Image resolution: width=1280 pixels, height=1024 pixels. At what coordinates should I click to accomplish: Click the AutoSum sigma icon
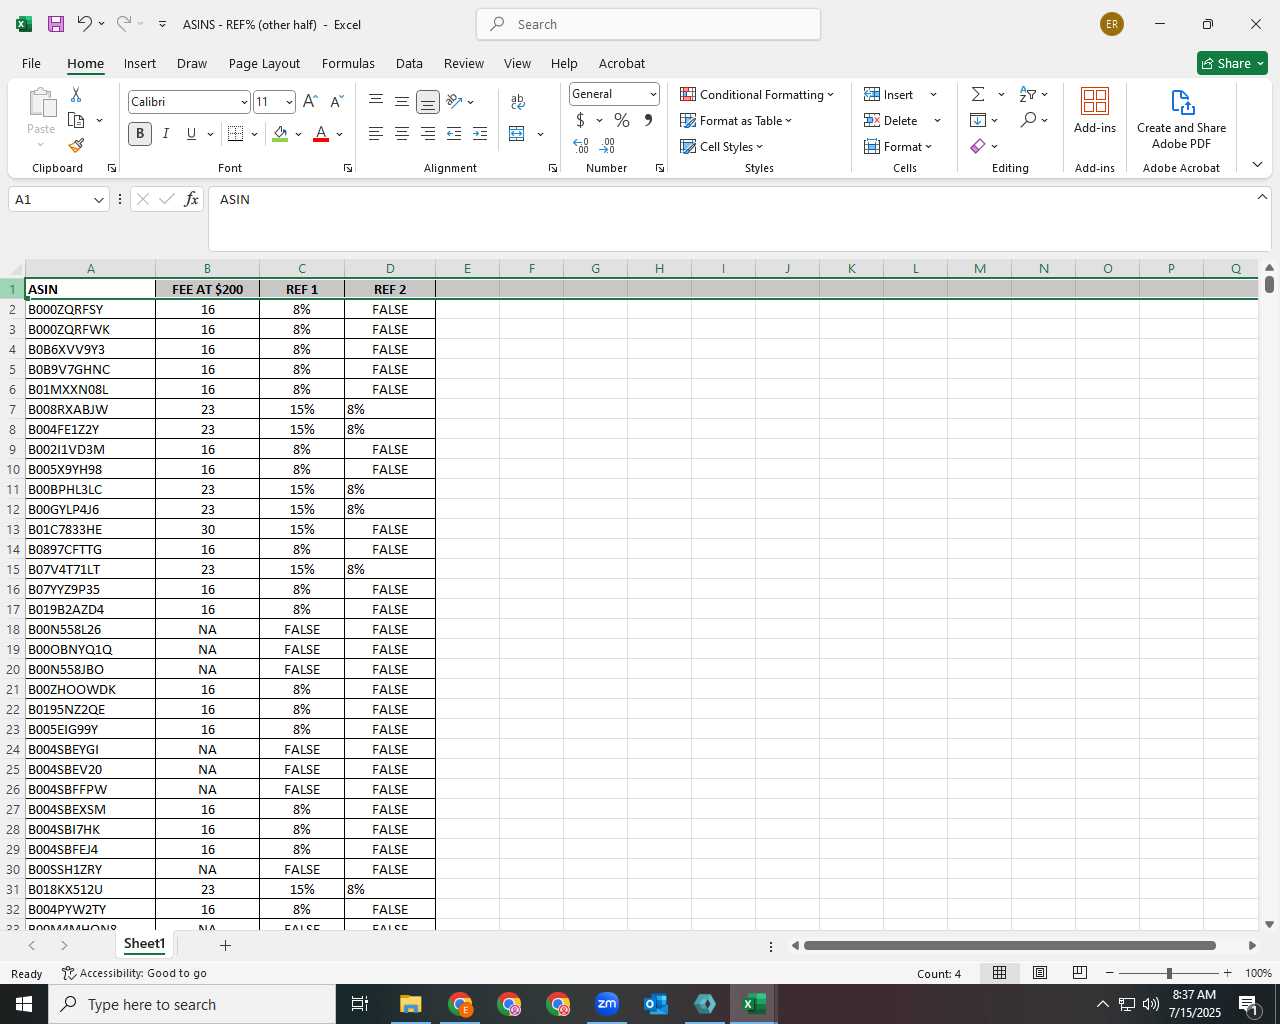(x=978, y=94)
